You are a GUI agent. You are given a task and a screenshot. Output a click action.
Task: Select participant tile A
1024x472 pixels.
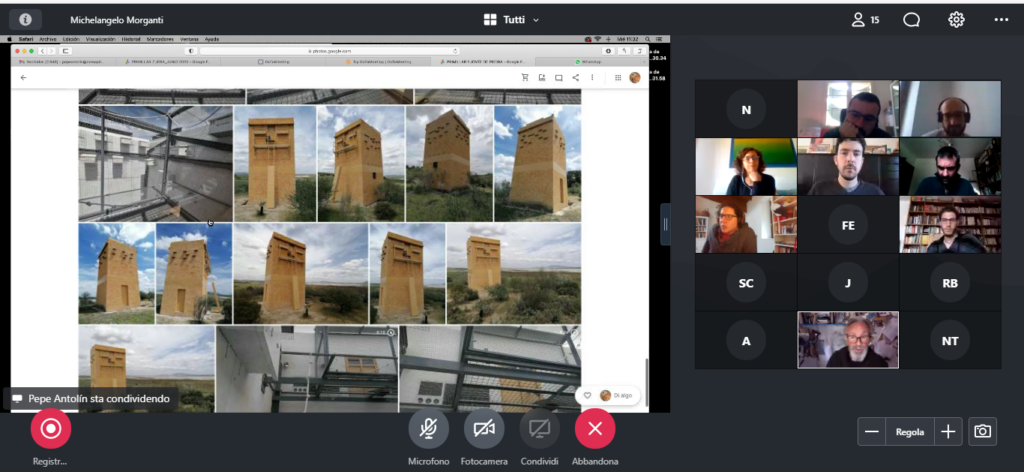coord(746,340)
